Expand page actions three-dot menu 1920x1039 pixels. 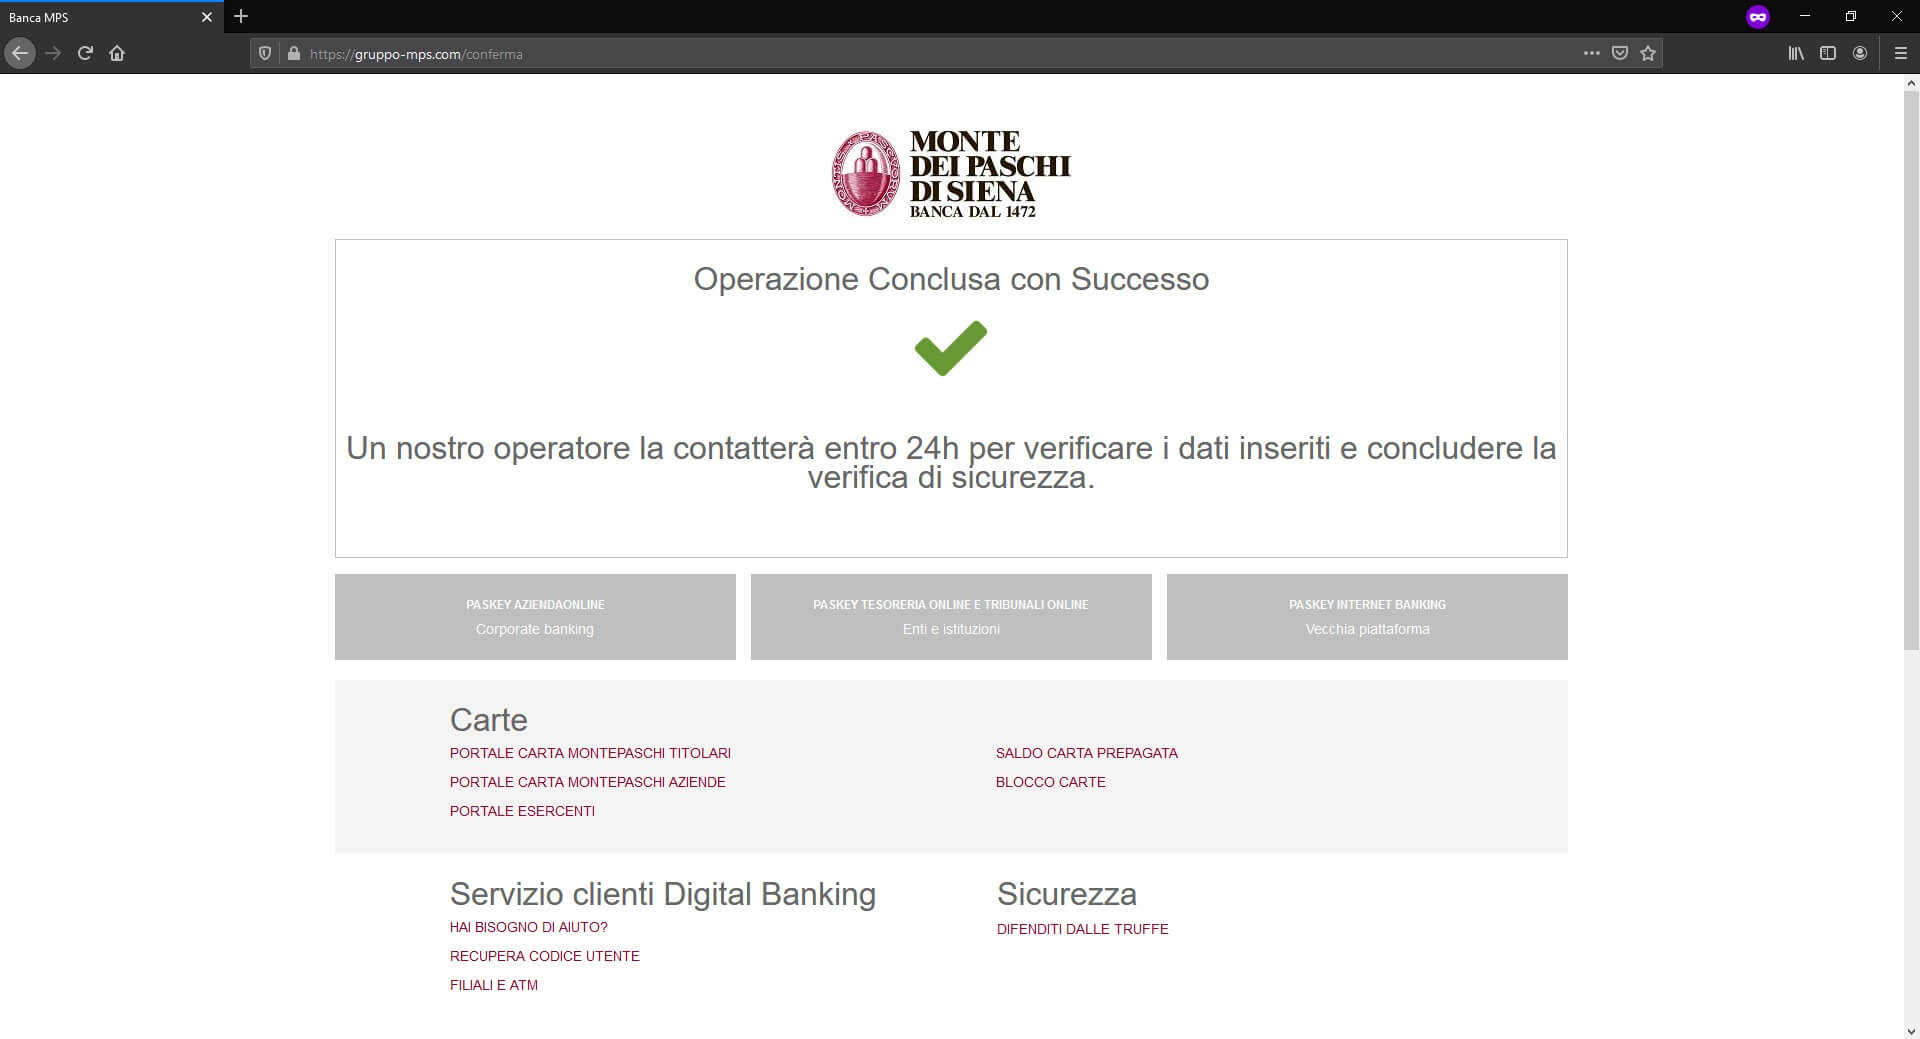click(1591, 54)
